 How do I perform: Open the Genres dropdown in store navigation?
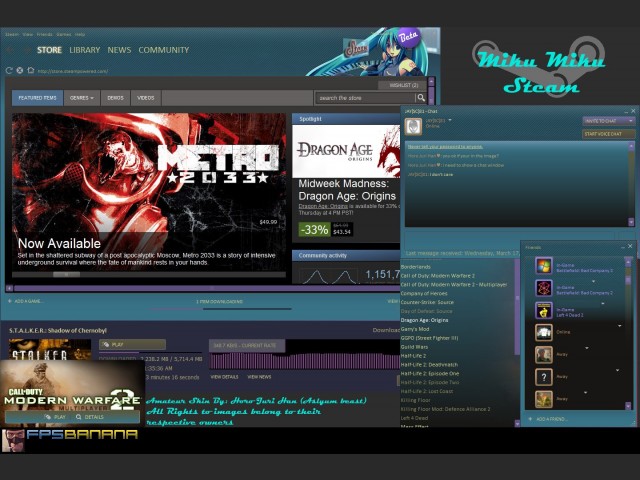[x=82, y=98]
